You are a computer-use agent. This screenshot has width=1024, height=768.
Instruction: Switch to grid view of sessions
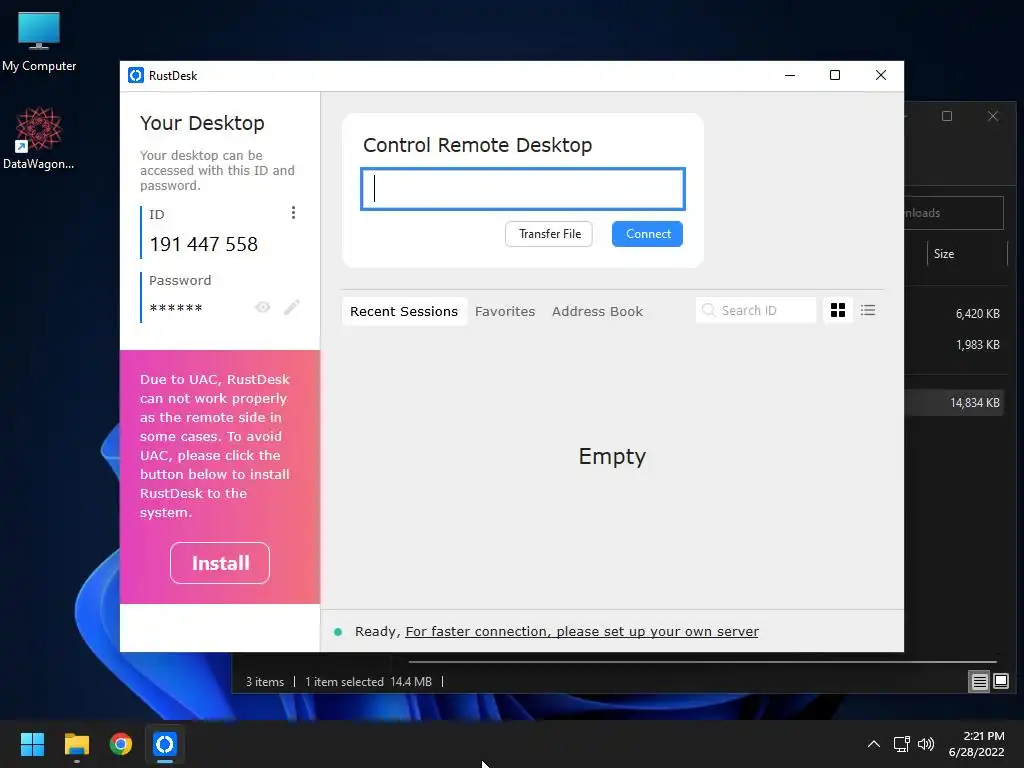tap(838, 310)
